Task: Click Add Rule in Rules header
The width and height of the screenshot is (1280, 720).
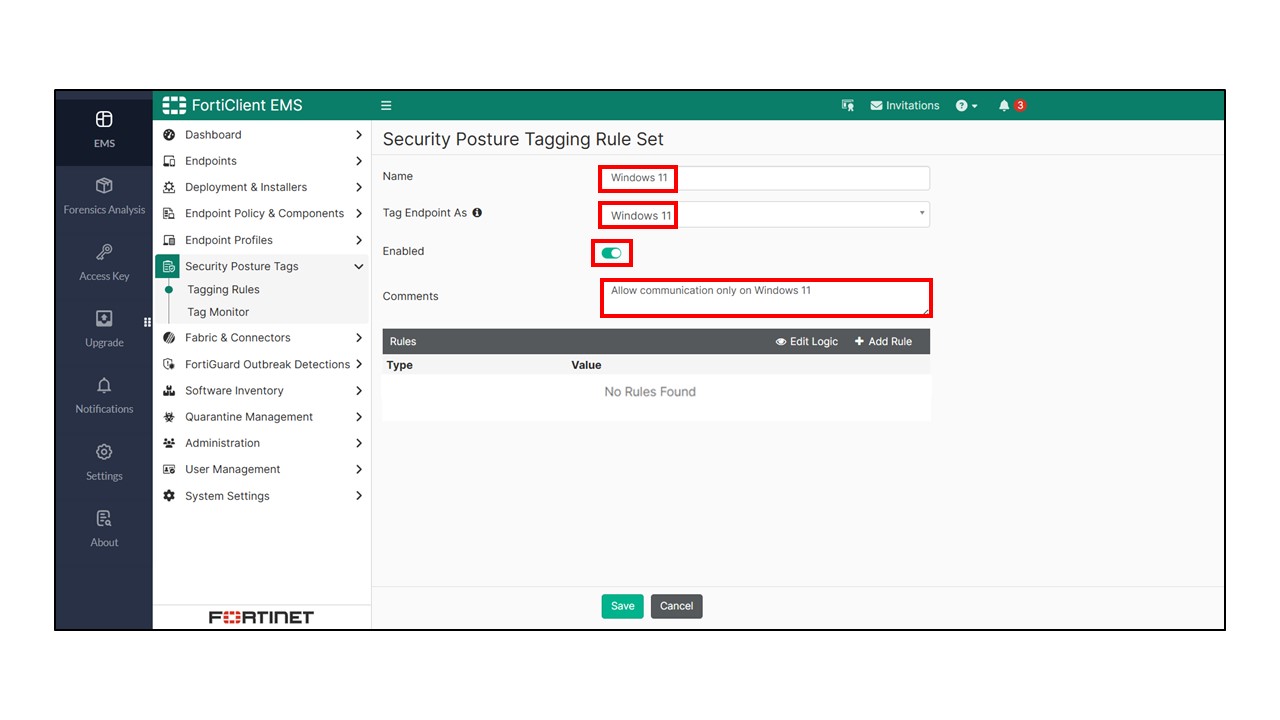Action: [x=883, y=342]
